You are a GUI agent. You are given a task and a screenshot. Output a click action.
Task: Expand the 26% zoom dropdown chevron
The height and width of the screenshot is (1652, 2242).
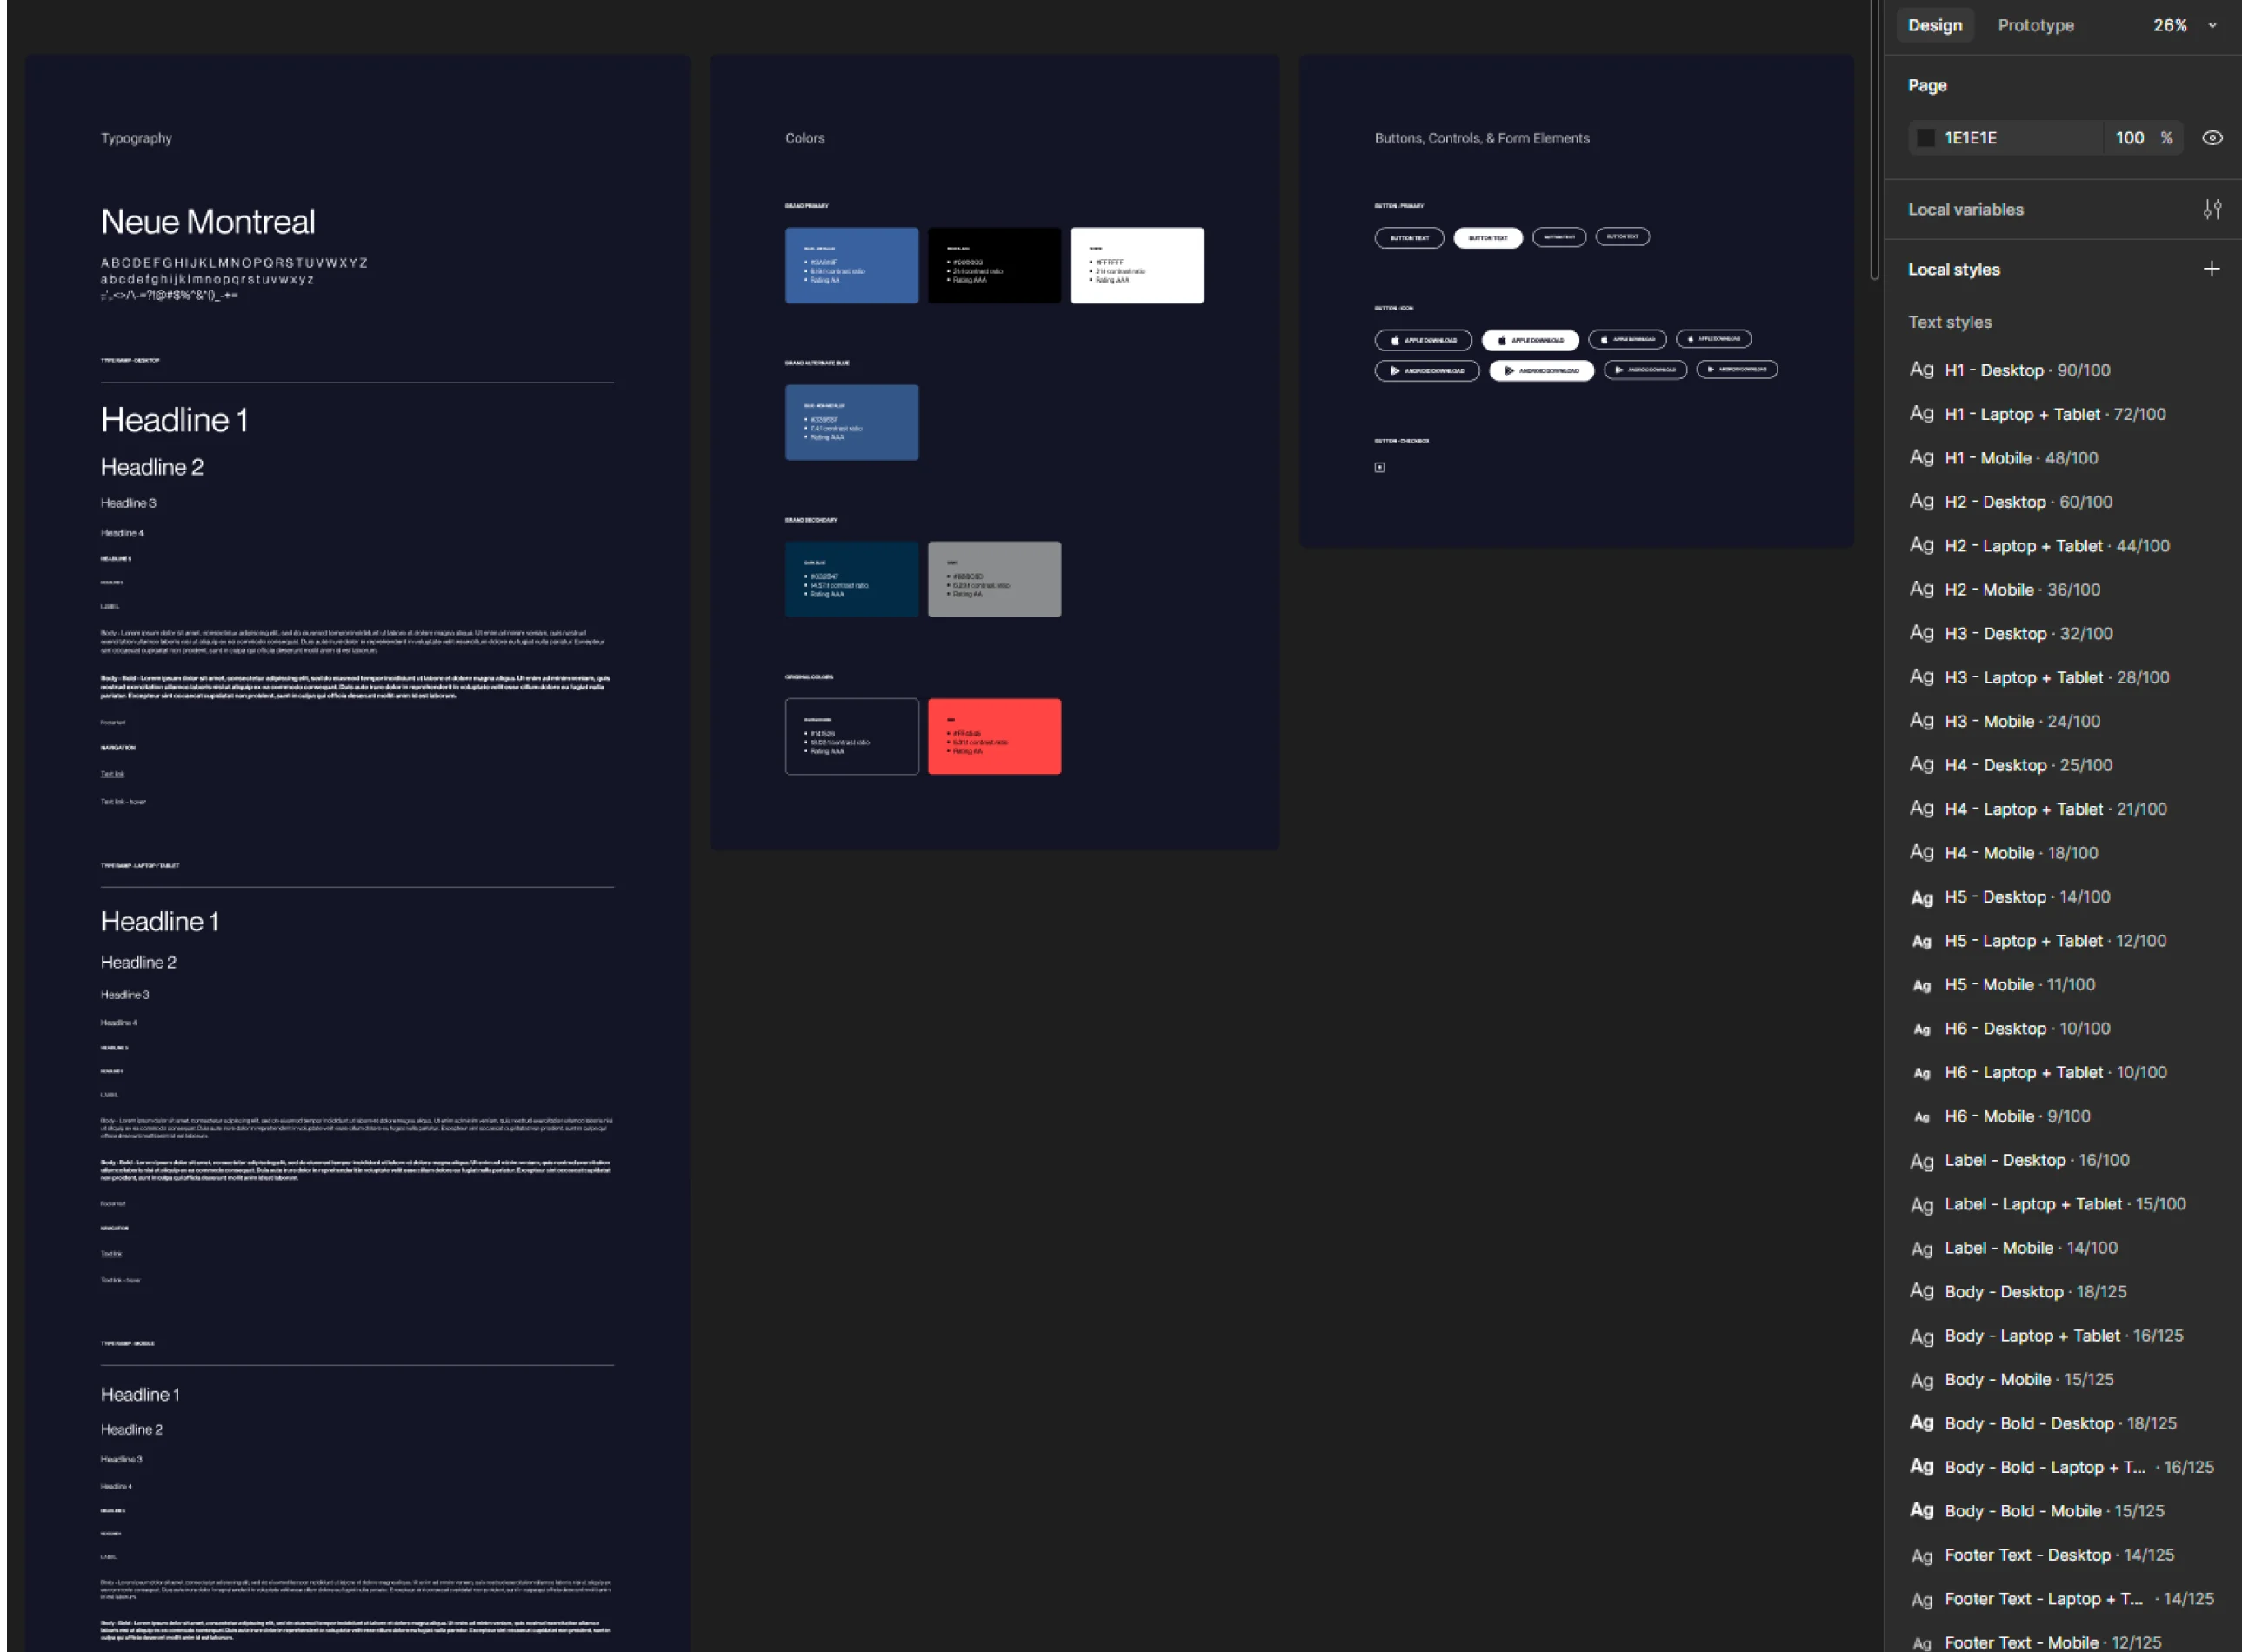(x=2212, y=26)
